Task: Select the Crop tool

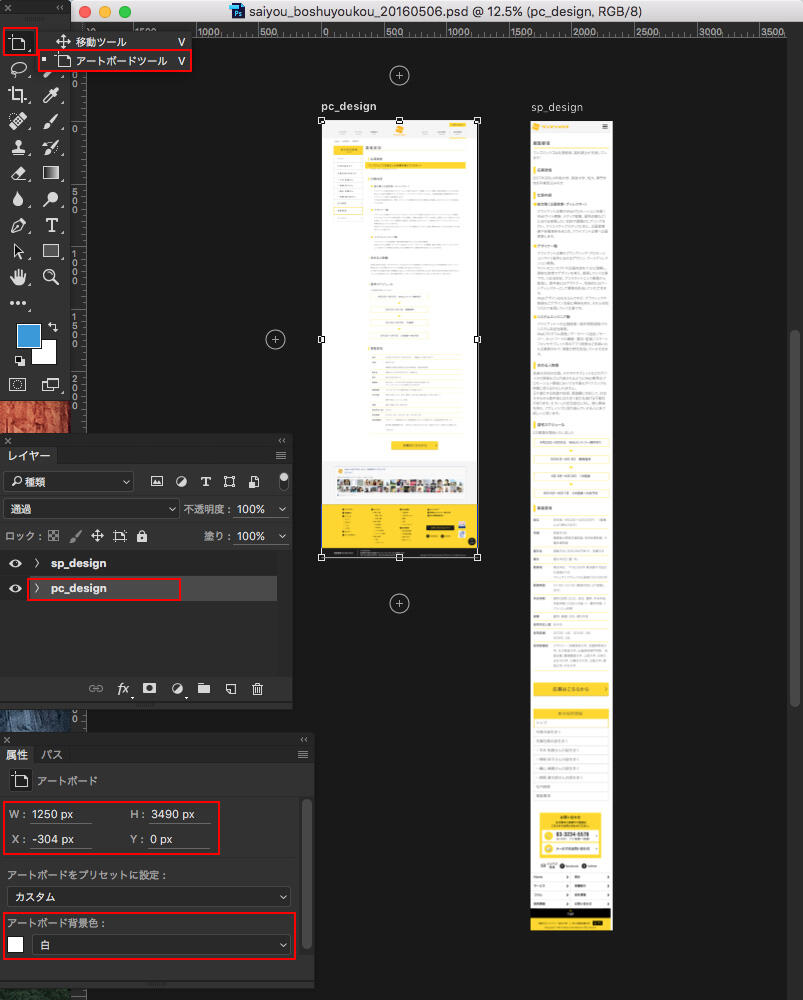Action: (x=18, y=95)
